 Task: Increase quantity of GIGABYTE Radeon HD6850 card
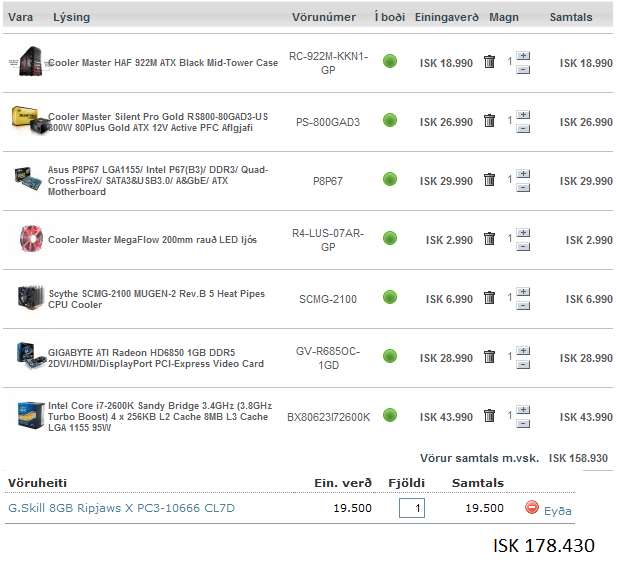pyautogui.click(x=523, y=351)
